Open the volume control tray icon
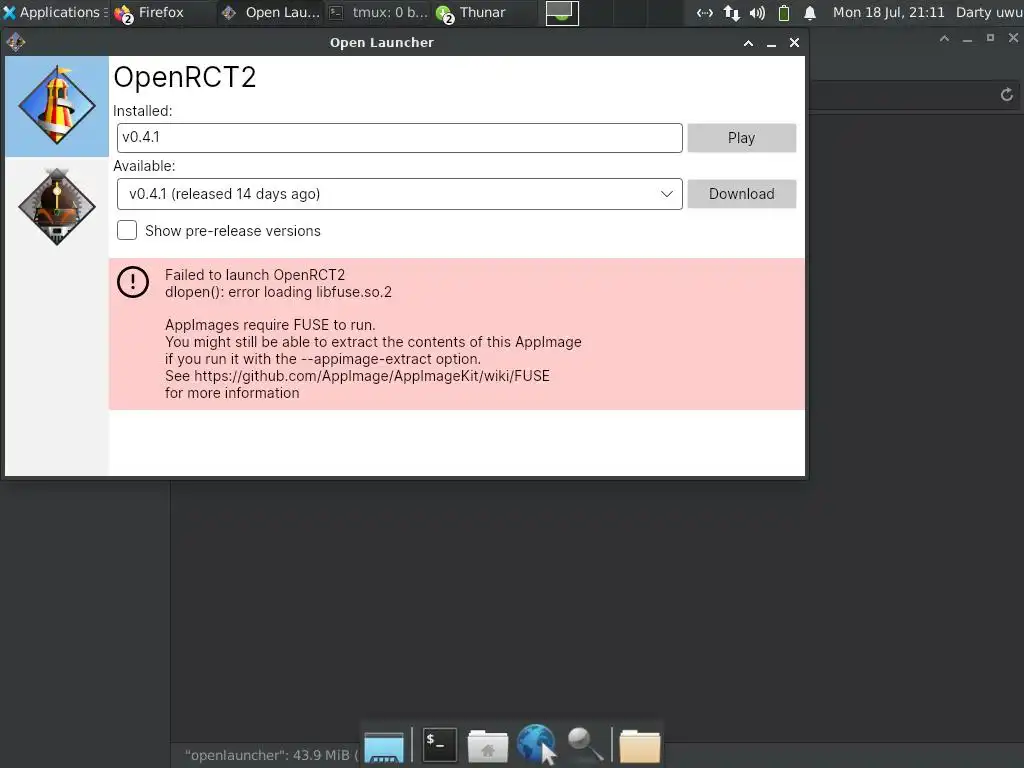Image resolution: width=1024 pixels, height=768 pixels. point(758,13)
